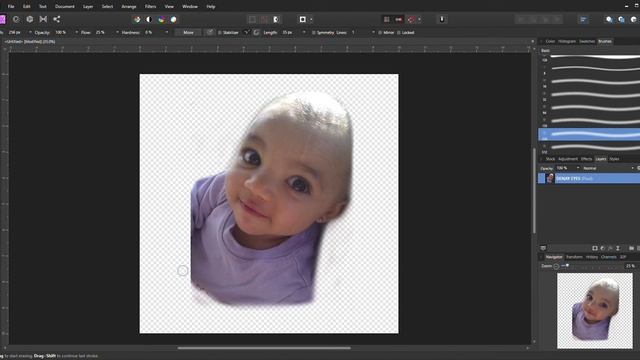Open the Select menu

tap(107, 7)
